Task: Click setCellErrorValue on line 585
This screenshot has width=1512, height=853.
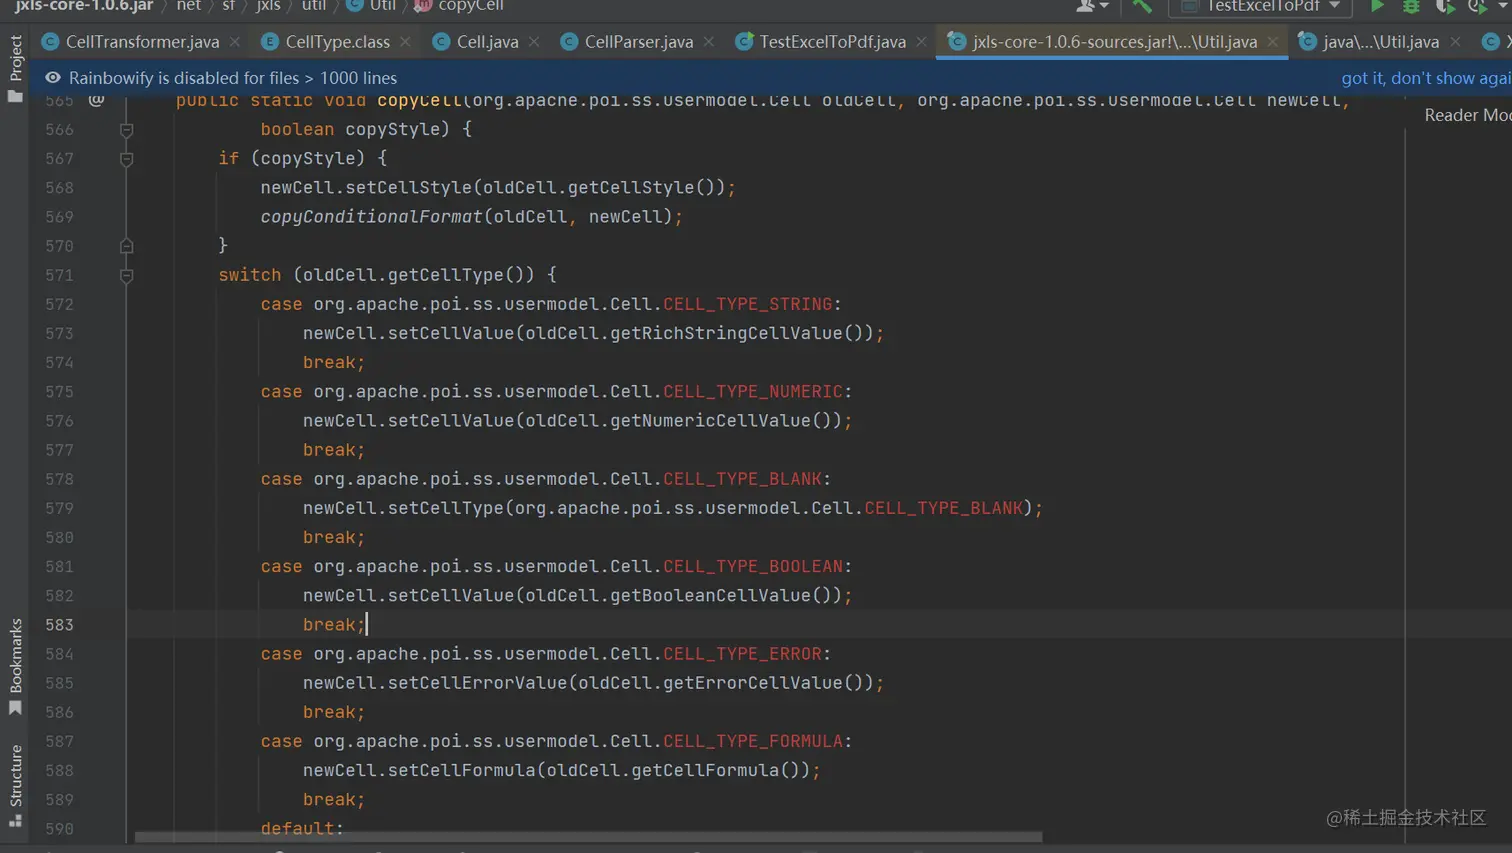Action: pyautogui.click(x=478, y=683)
